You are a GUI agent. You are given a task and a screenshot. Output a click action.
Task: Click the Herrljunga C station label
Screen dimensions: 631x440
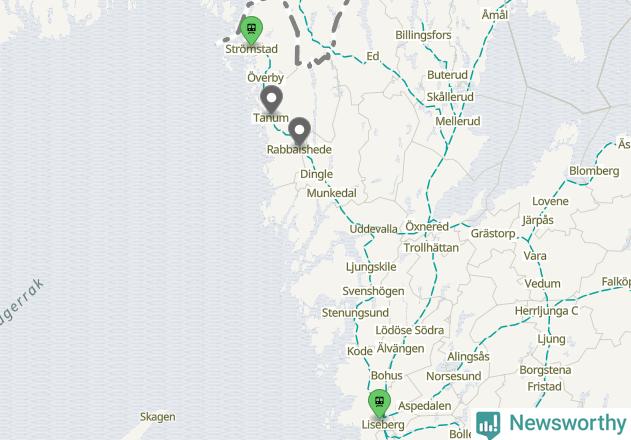click(546, 311)
